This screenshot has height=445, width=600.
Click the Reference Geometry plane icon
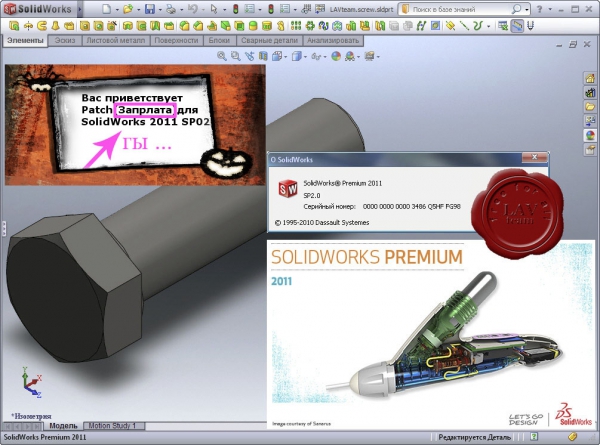pyautogui.click(x=450, y=26)
